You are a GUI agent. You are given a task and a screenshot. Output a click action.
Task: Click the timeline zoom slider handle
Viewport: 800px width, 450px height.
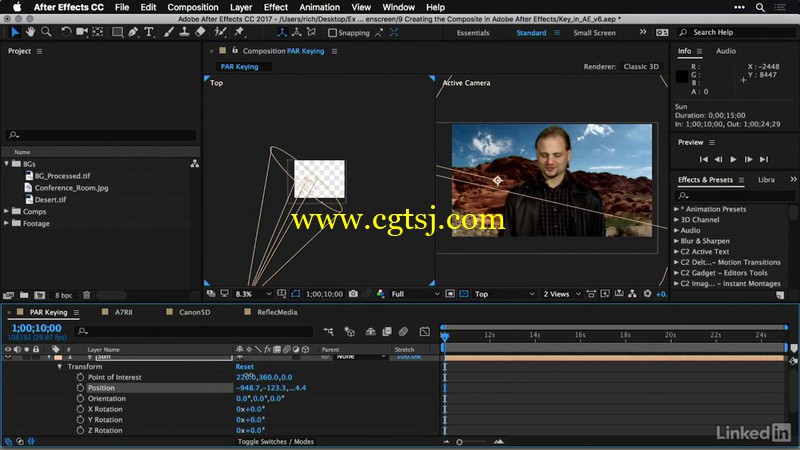(x=459, y=442)
